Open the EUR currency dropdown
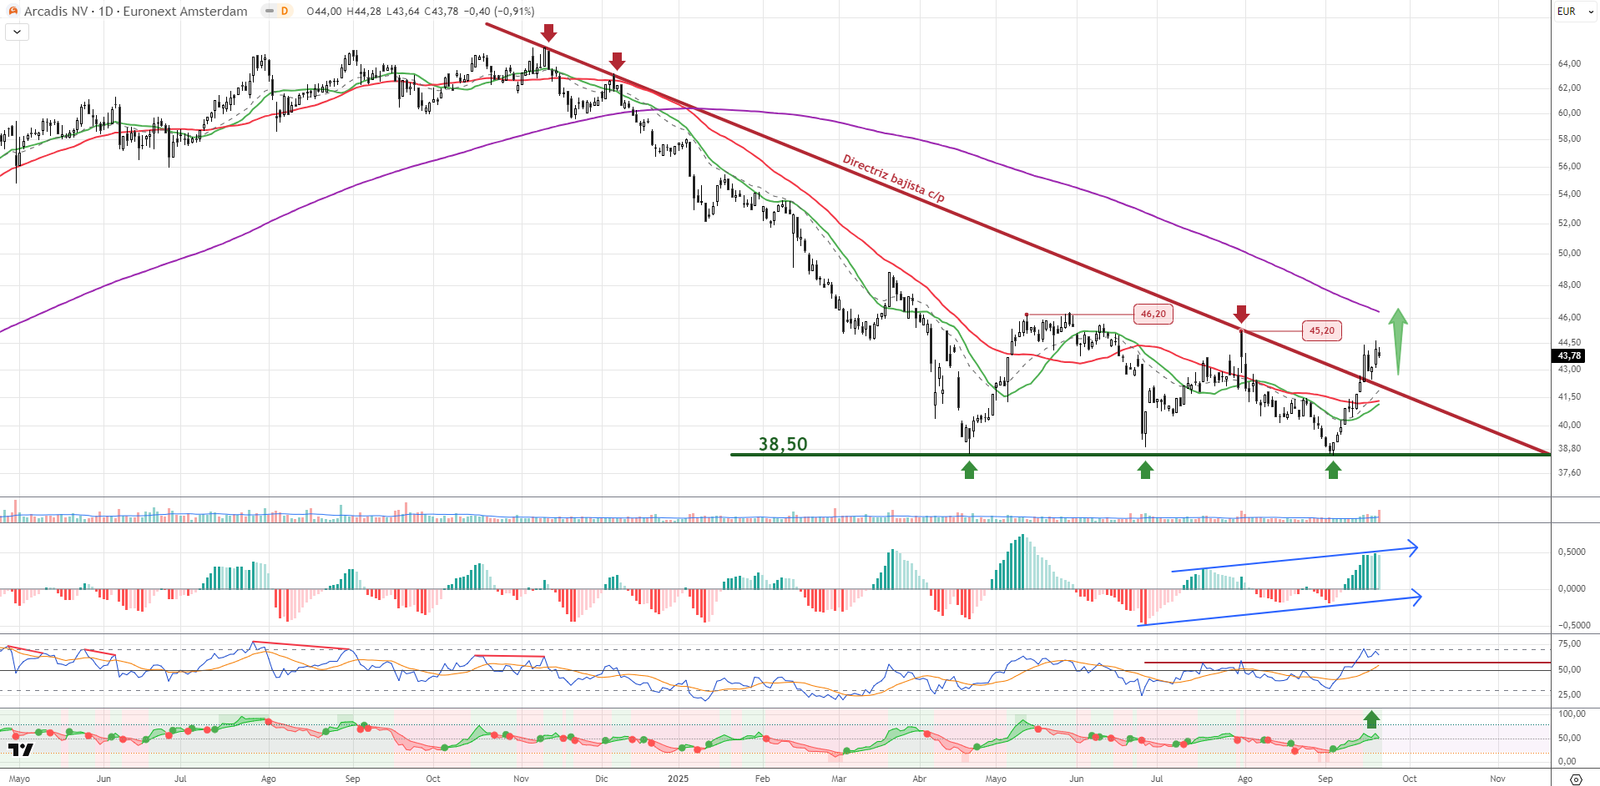 (1574, 11)
